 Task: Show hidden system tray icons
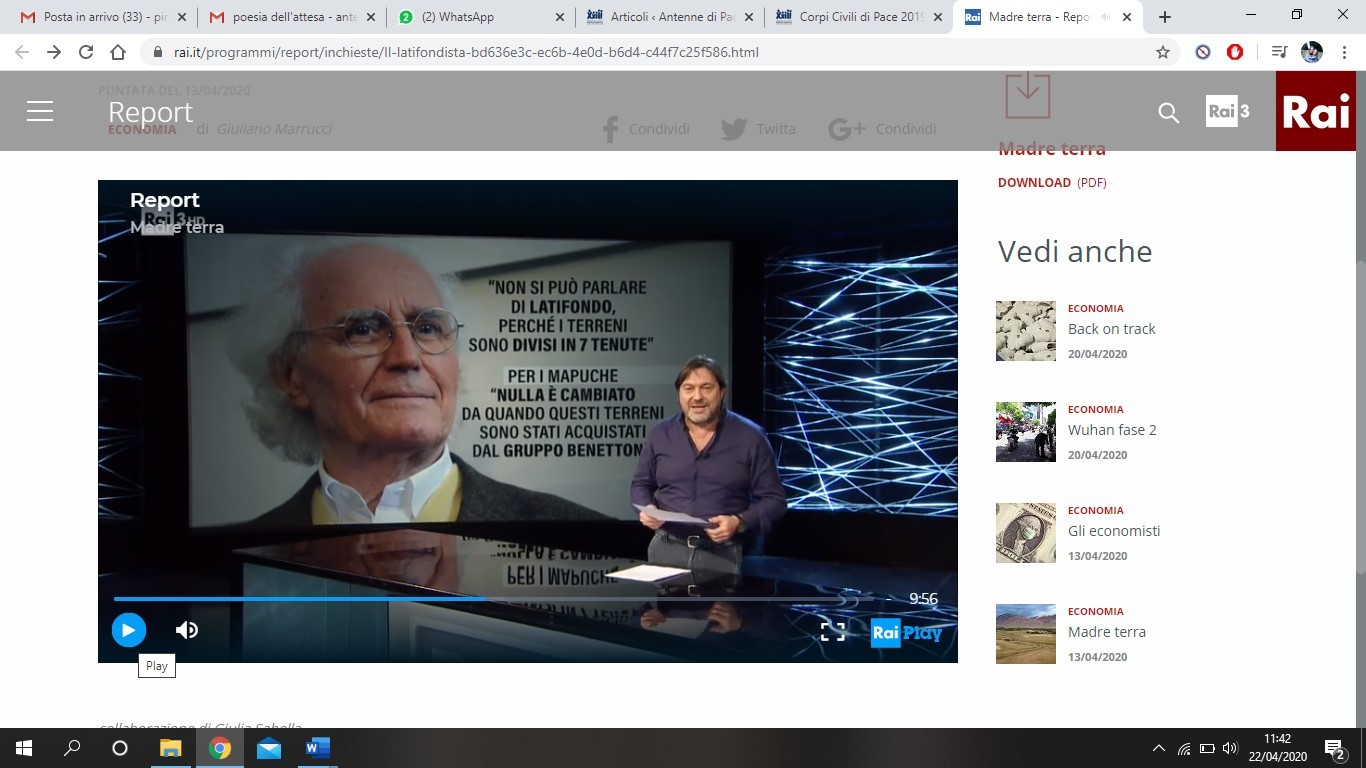[1159, 748]
